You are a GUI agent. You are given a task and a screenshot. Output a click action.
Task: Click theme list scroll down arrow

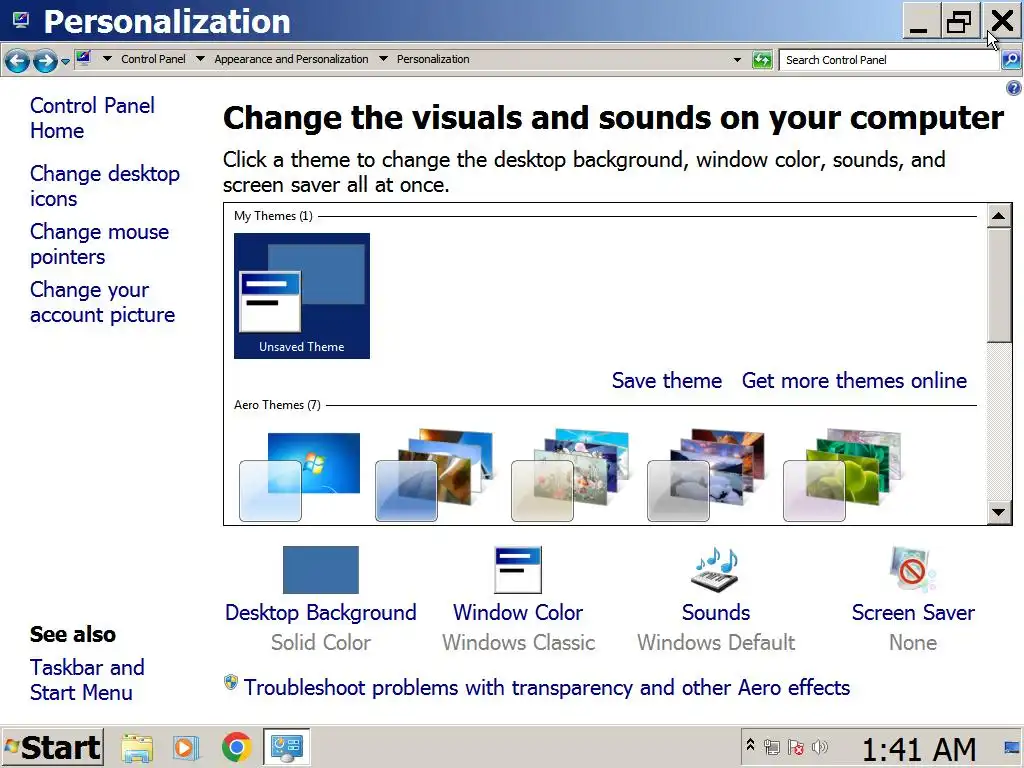(x=999, y=512)
